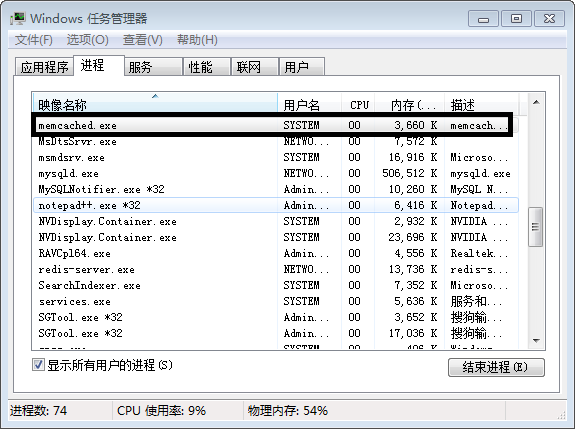Screen dimensions: 575x429
Task: Click the 物理内存: 54% status entry
Action: [x=288, y=411]
